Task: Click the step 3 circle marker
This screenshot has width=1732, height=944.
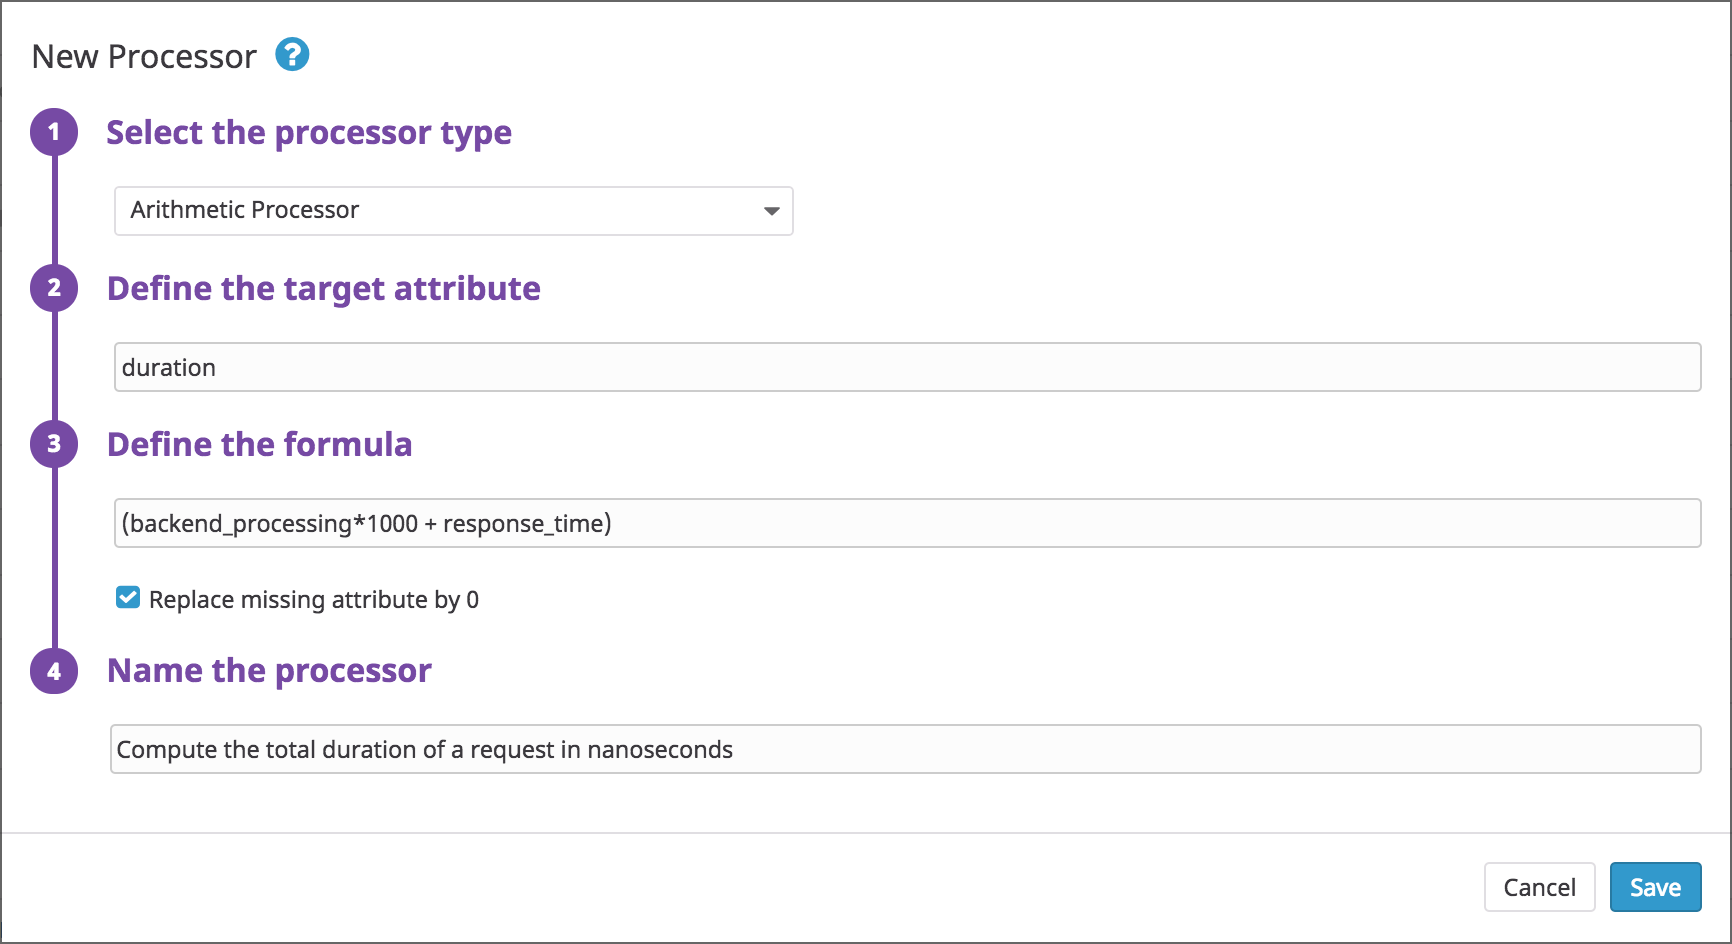Action: (x=54, y=444)
